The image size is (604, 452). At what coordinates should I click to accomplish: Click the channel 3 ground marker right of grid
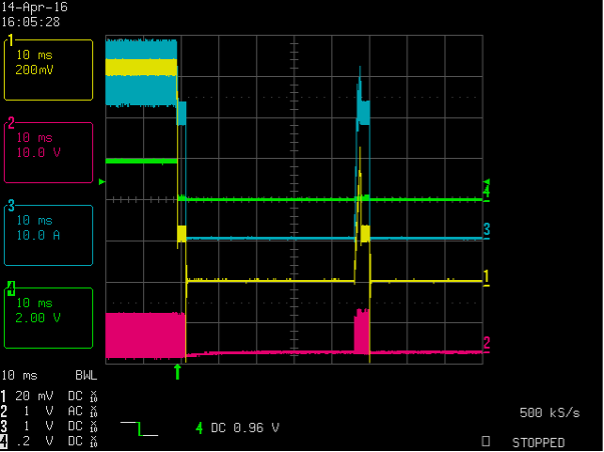pyautogui.click(x=487, y=230)
